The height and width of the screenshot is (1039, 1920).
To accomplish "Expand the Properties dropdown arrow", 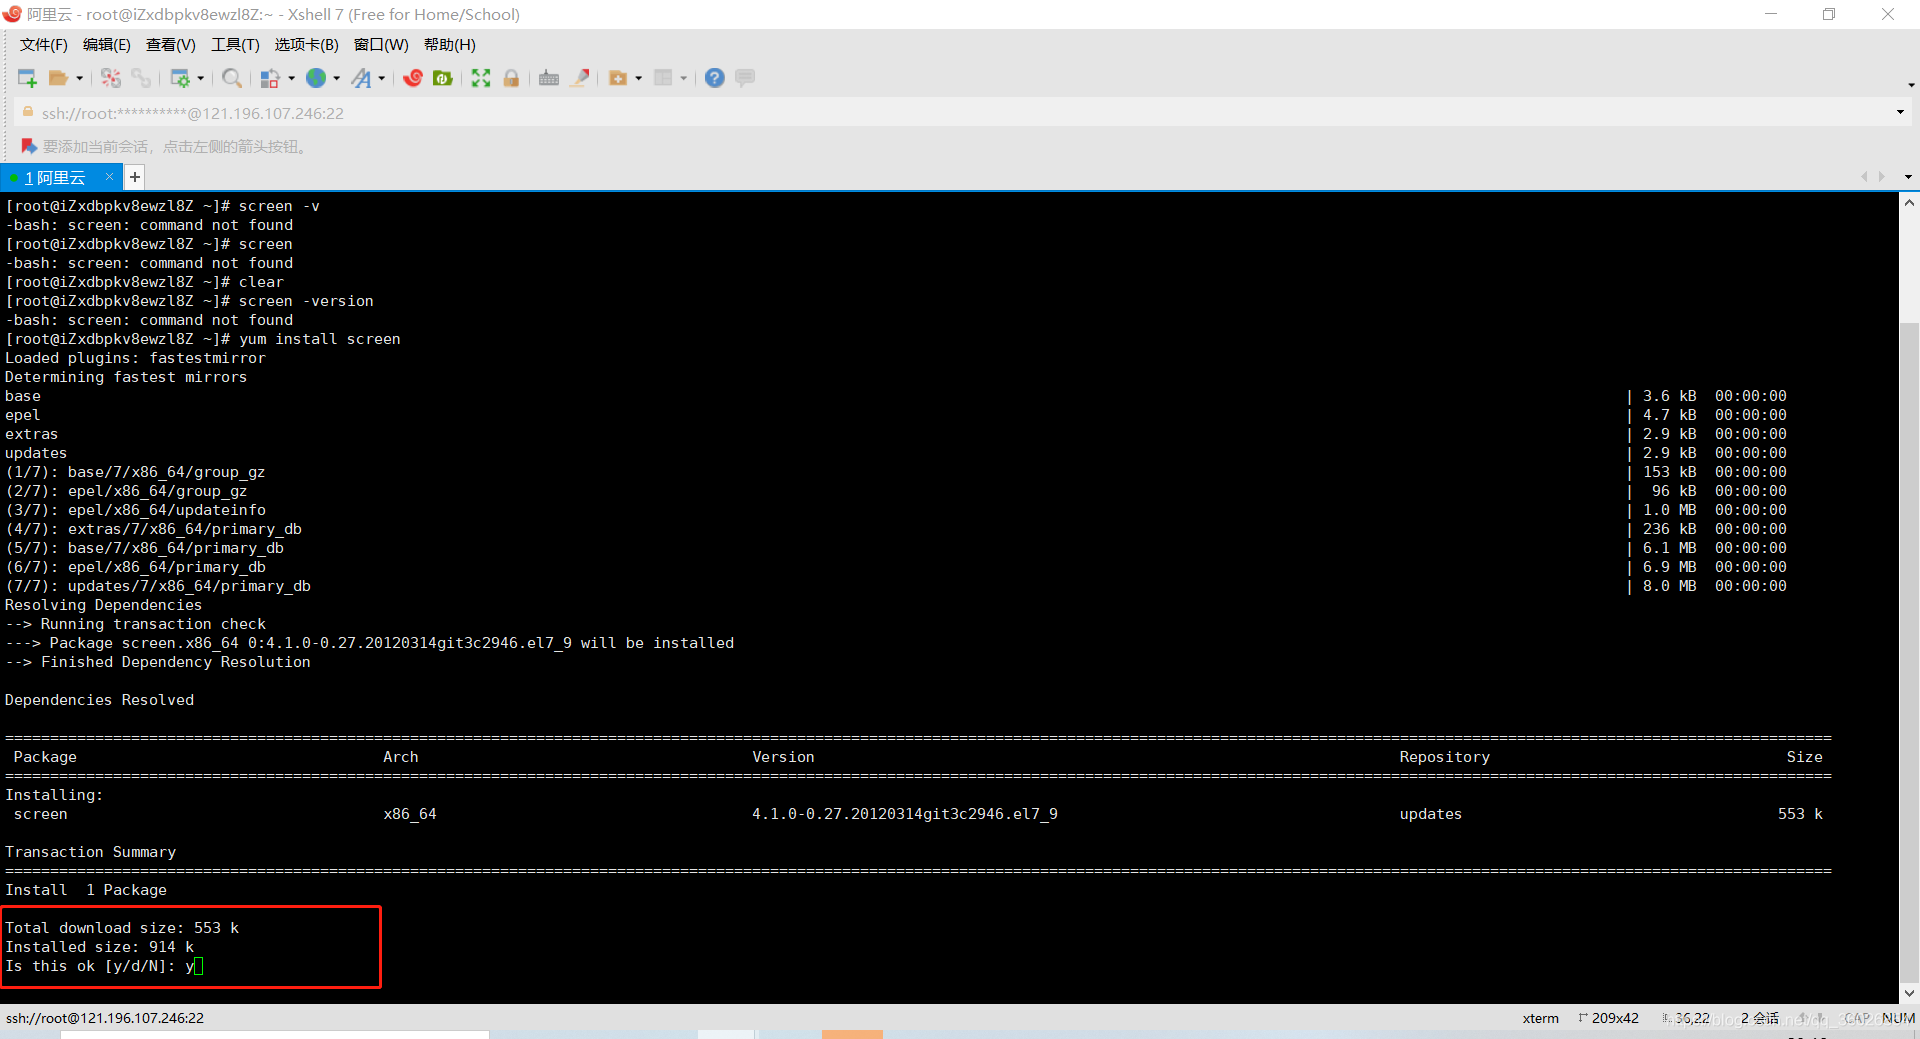I will click(x=201, y=78).
